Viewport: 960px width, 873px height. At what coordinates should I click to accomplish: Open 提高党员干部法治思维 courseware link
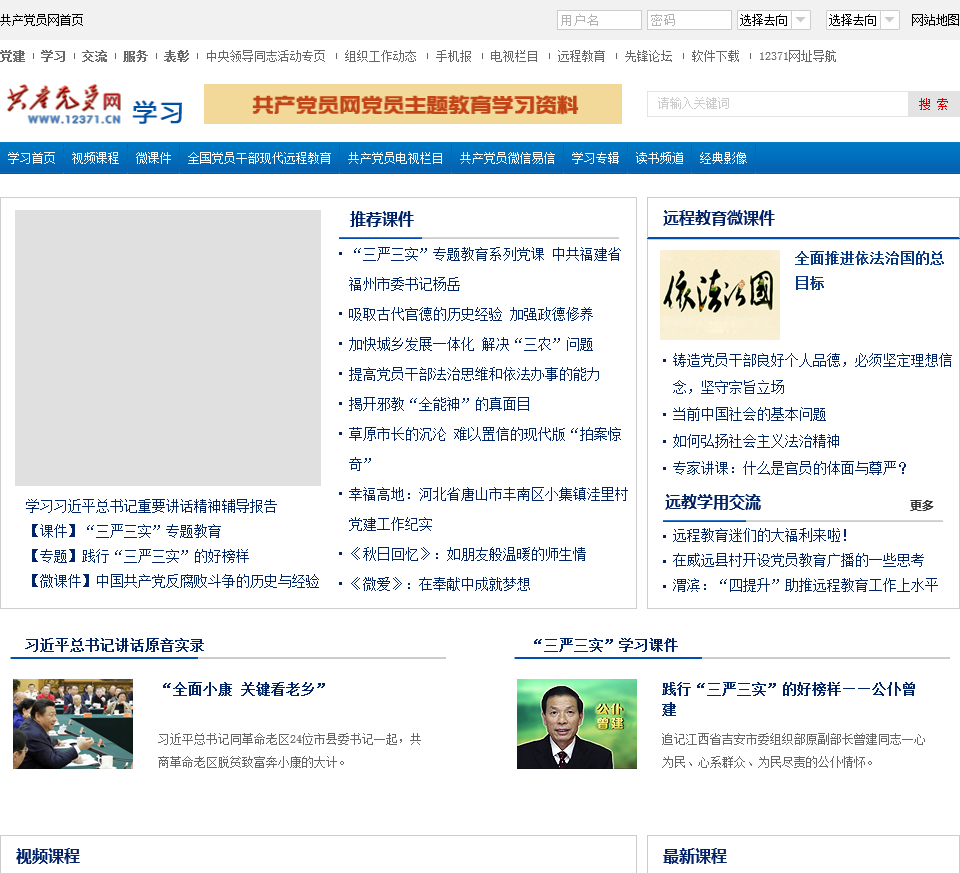pos(474,375)
